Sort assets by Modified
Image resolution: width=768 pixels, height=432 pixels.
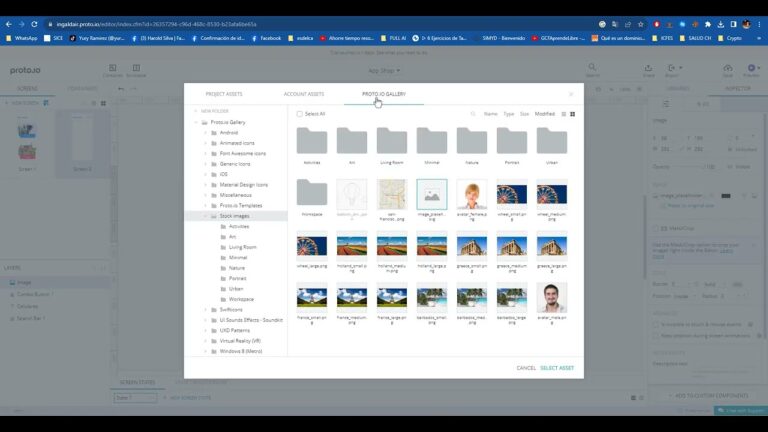544,114
